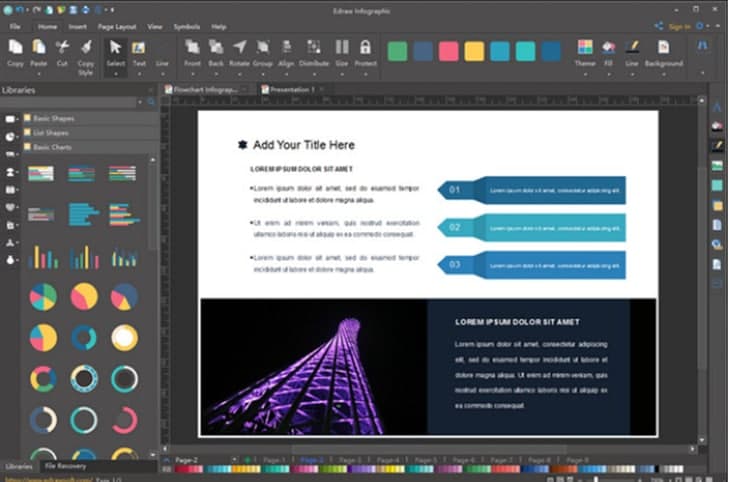Click the Cut scissors icon

[x=62, y=47]
